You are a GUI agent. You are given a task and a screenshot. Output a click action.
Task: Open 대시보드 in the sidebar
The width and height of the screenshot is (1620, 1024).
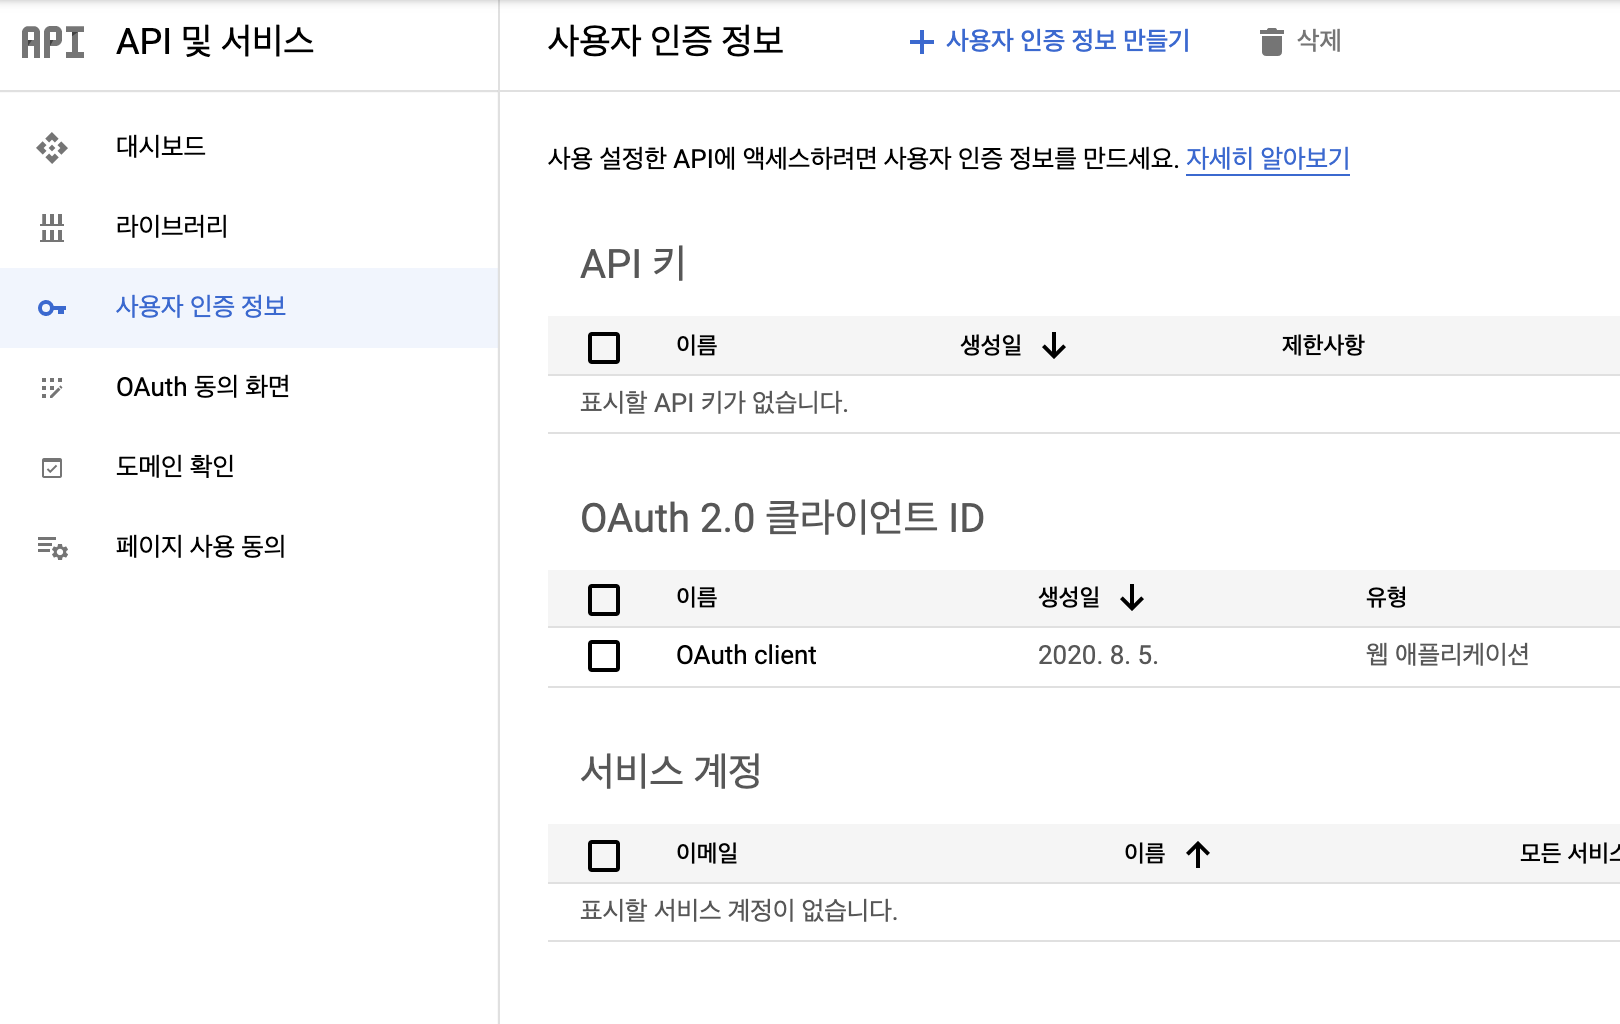pos(249,148)
